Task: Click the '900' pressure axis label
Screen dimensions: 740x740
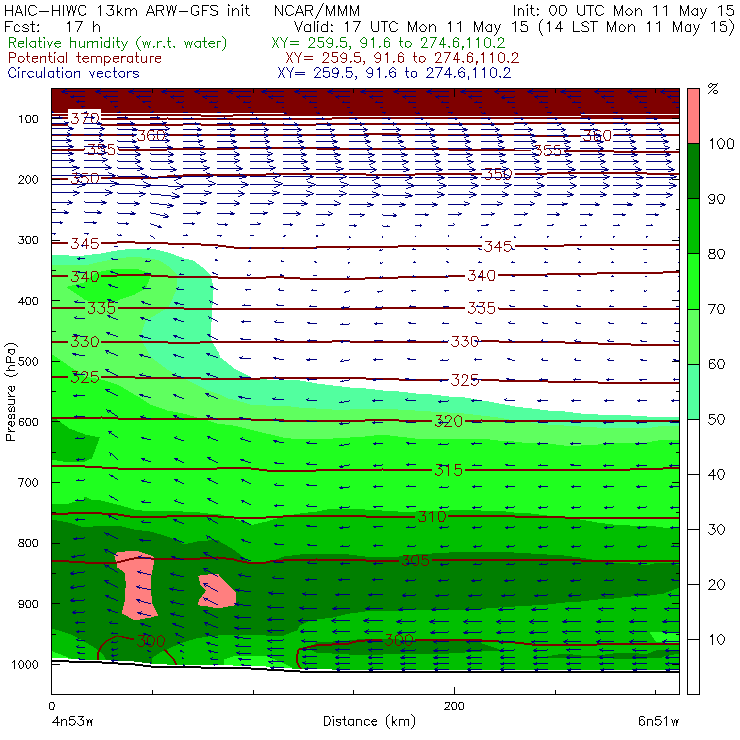Action: point(28,604)
